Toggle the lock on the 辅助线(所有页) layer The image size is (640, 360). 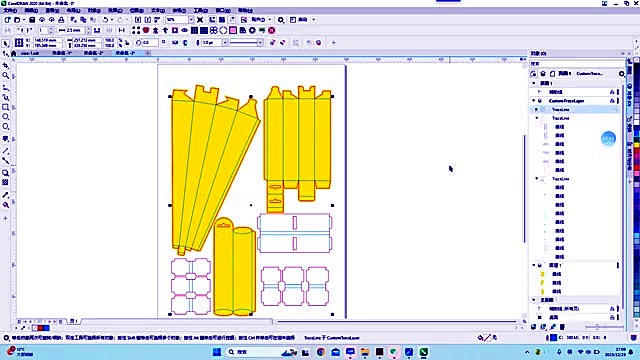tap(612, 309)
